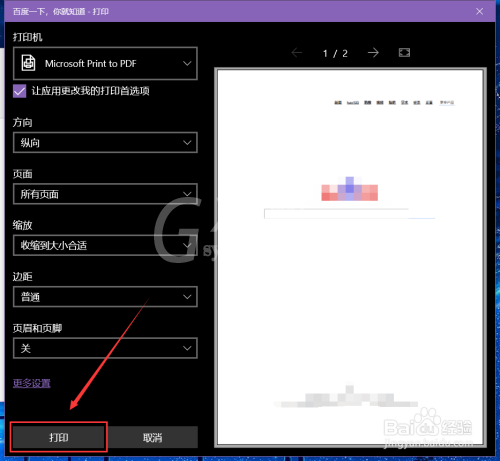Go to the next preview page arrow
This screenshot has width=500, height=461.
[x=373, y=53]
